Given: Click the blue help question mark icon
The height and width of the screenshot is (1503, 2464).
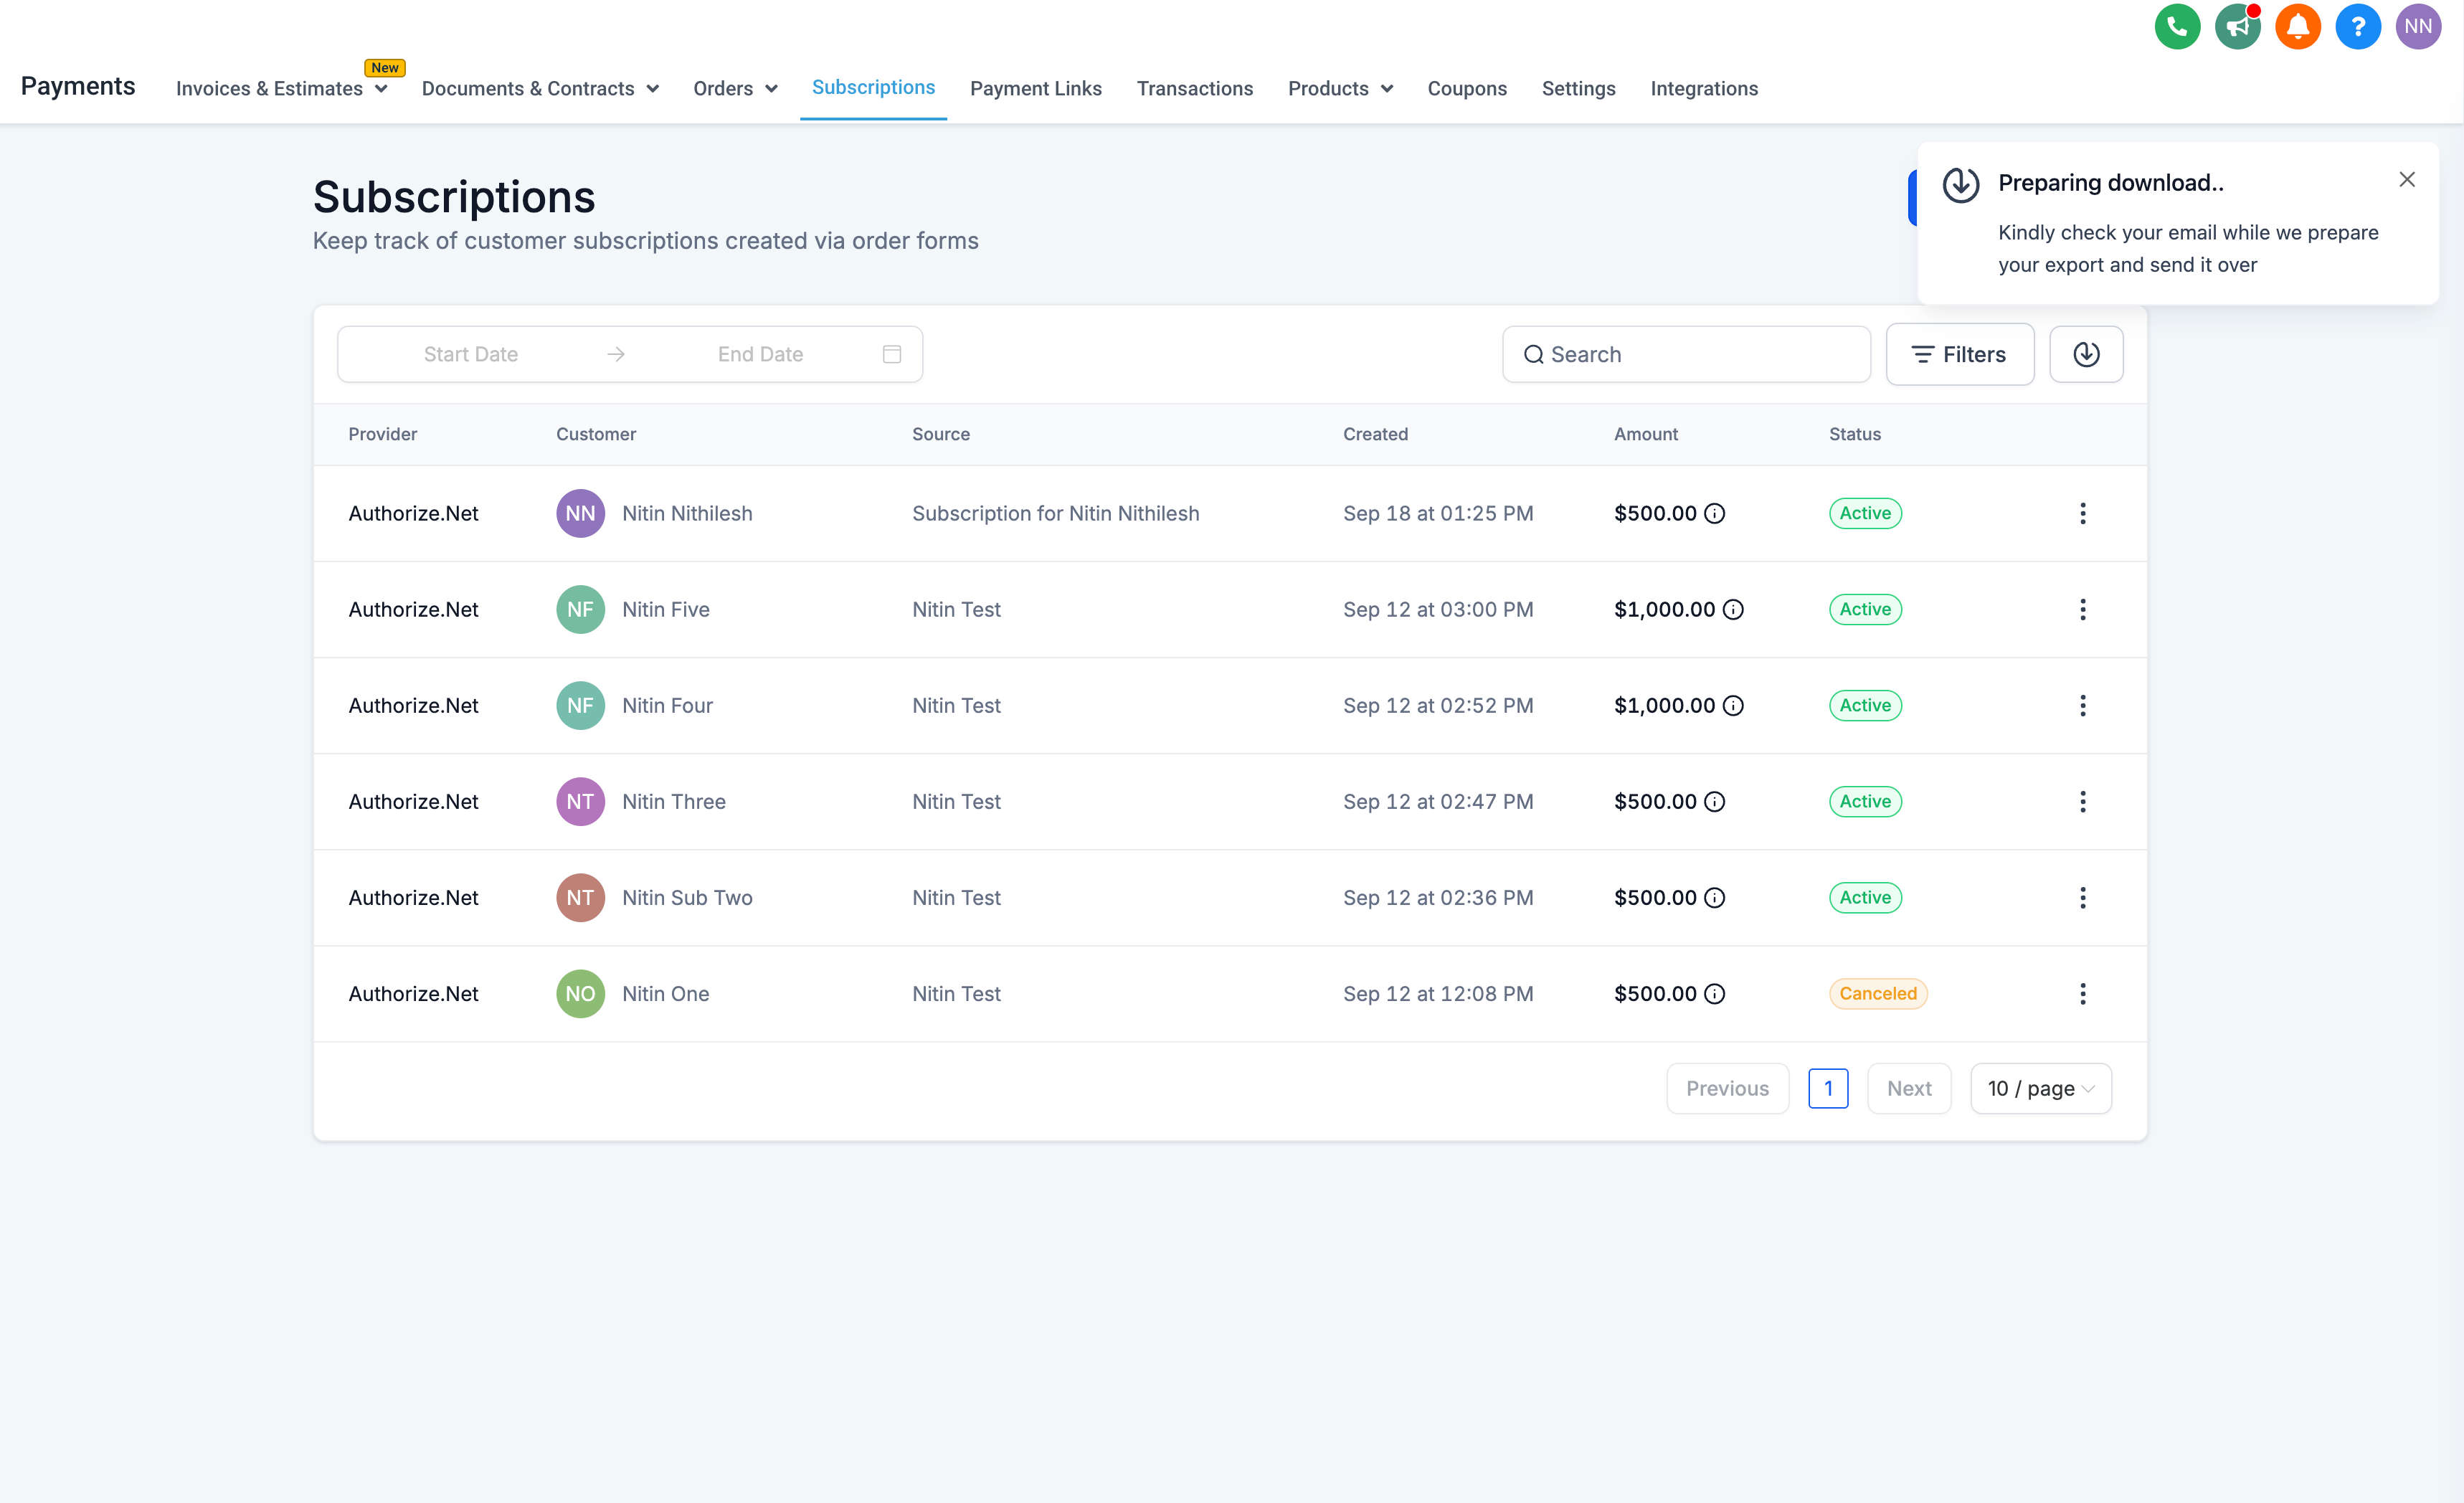Looking at the screenshot, I should [2358, 27].
